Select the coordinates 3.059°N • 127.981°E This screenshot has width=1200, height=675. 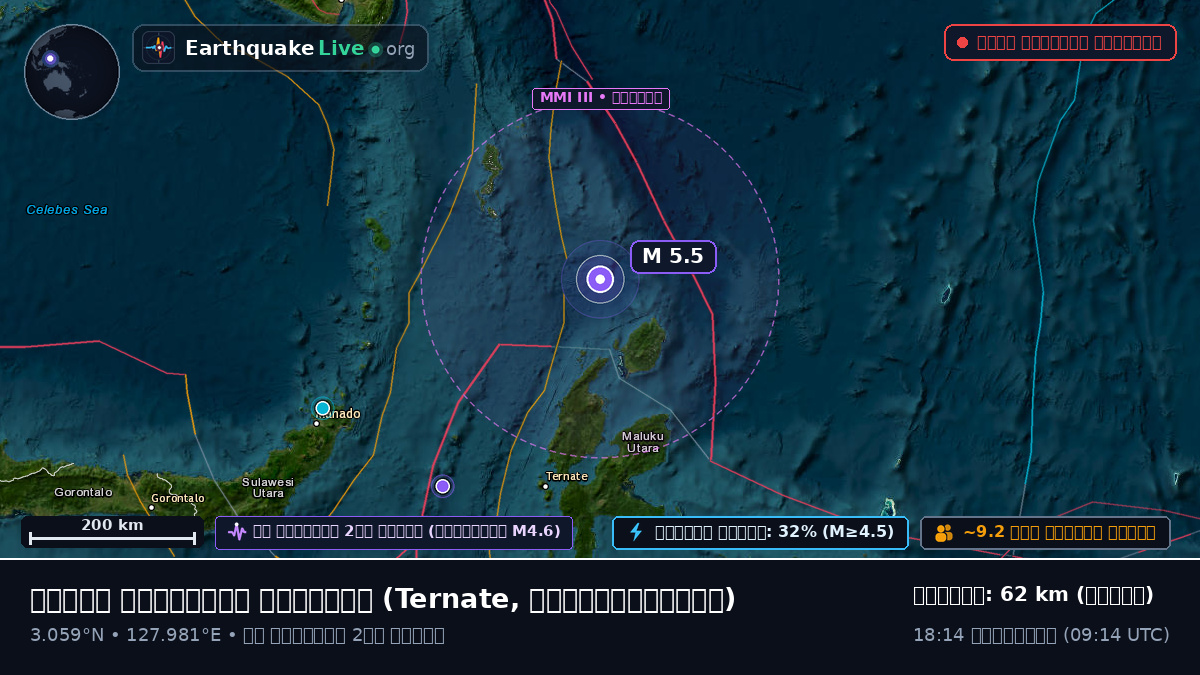[x=125, y=635]
